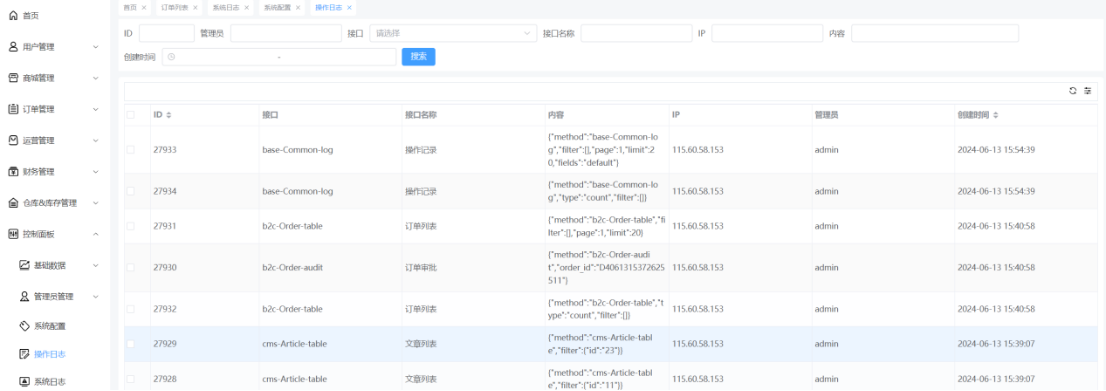Expand 仓库&库存管理 menu chevron
The image size is (1106, 391).
96,203
